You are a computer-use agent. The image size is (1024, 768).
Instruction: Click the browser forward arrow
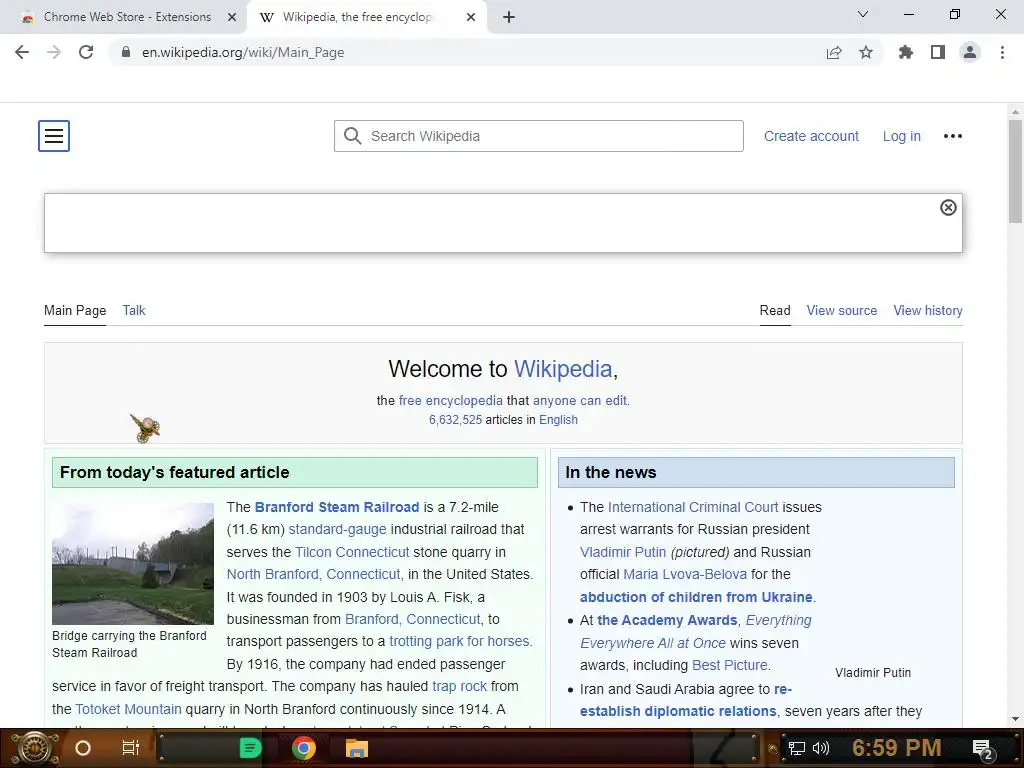54,52
